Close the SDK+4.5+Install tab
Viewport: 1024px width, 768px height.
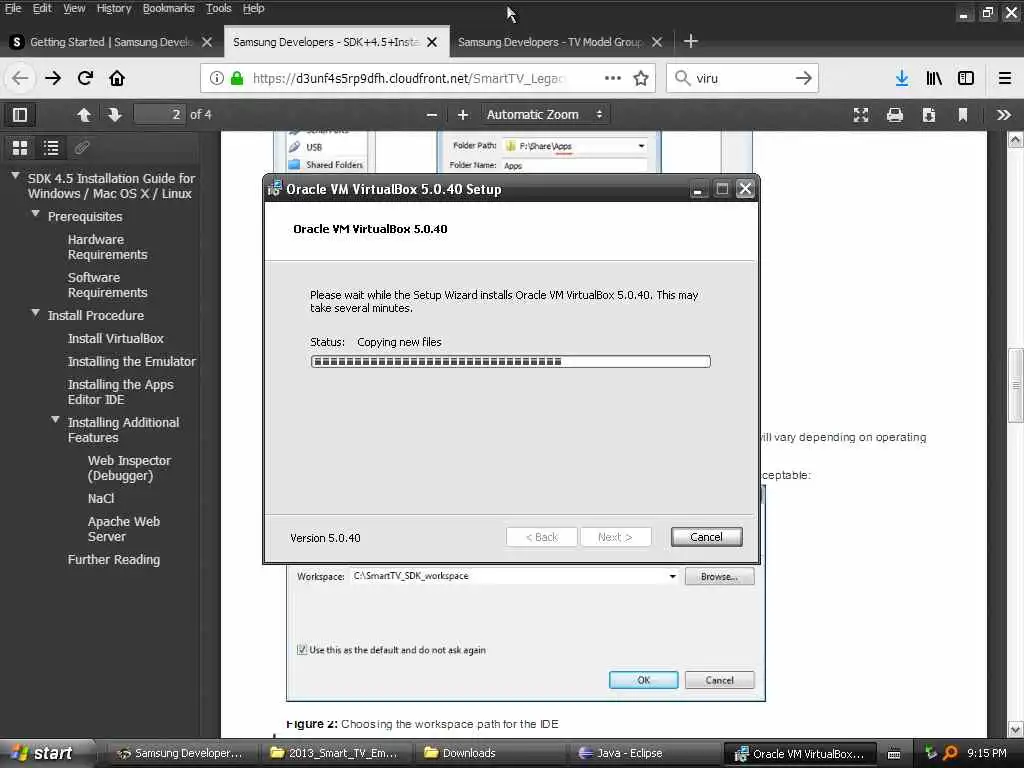pyautogui.click(x=432, y=42)
